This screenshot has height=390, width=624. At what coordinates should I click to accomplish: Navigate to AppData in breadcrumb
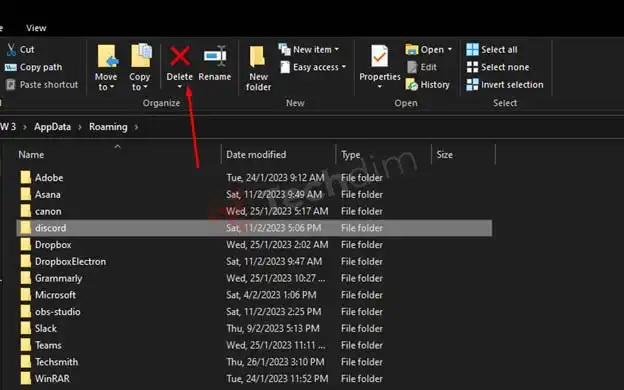[53, 127]
